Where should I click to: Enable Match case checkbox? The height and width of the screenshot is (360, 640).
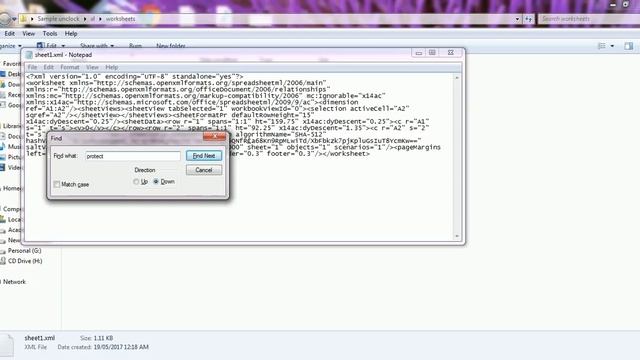click(x=57, y=184)
